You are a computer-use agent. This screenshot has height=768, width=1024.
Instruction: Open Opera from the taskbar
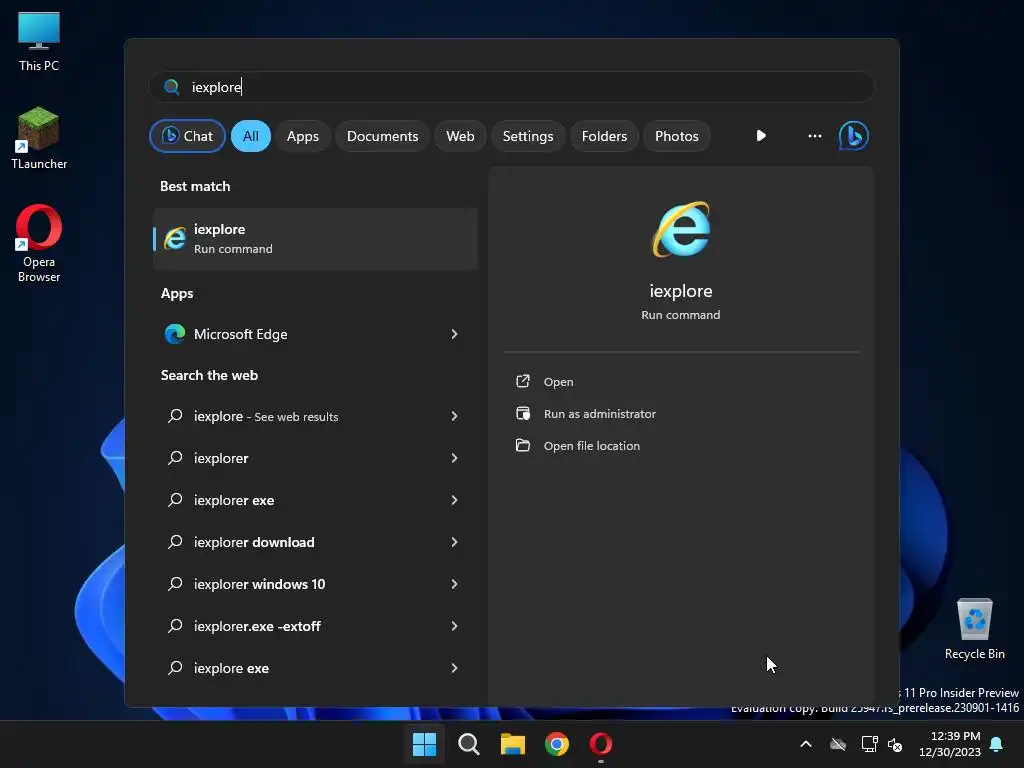coord(601,744)
